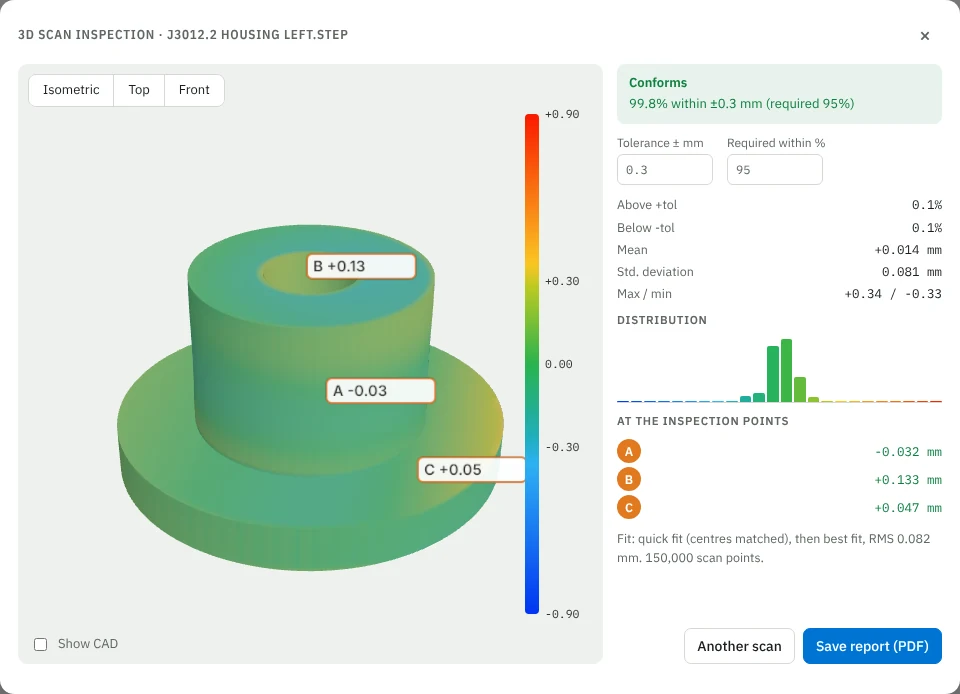Click the Tolerance ± mm input field

point(664,170)
